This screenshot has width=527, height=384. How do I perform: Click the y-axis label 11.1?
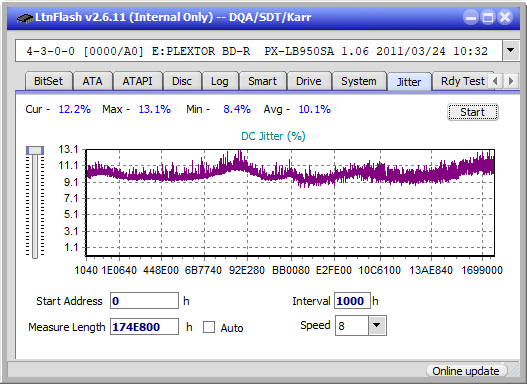68,165
